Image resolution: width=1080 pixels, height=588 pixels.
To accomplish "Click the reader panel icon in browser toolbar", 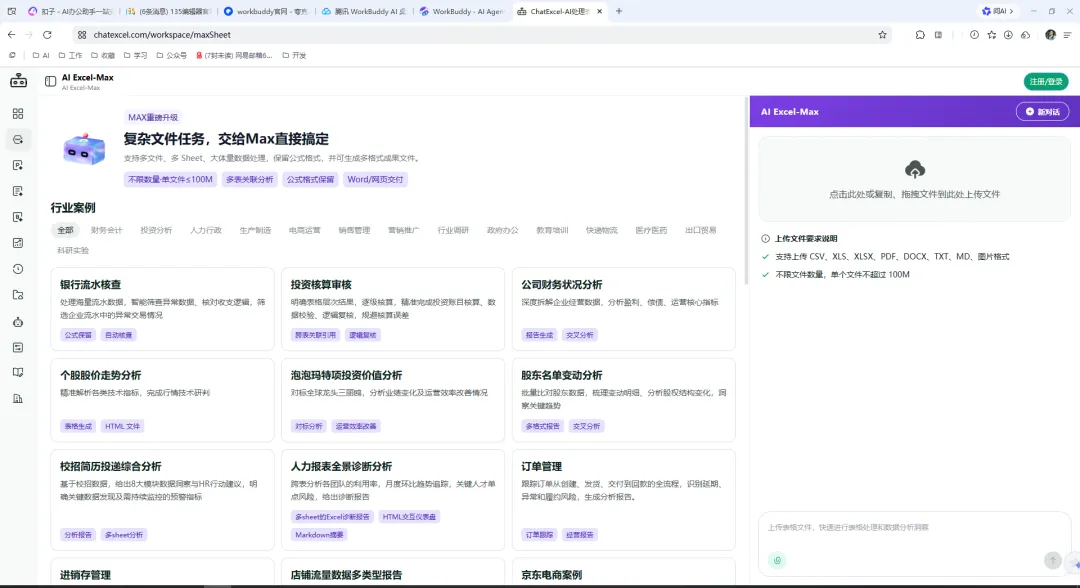I will point(938,34).
